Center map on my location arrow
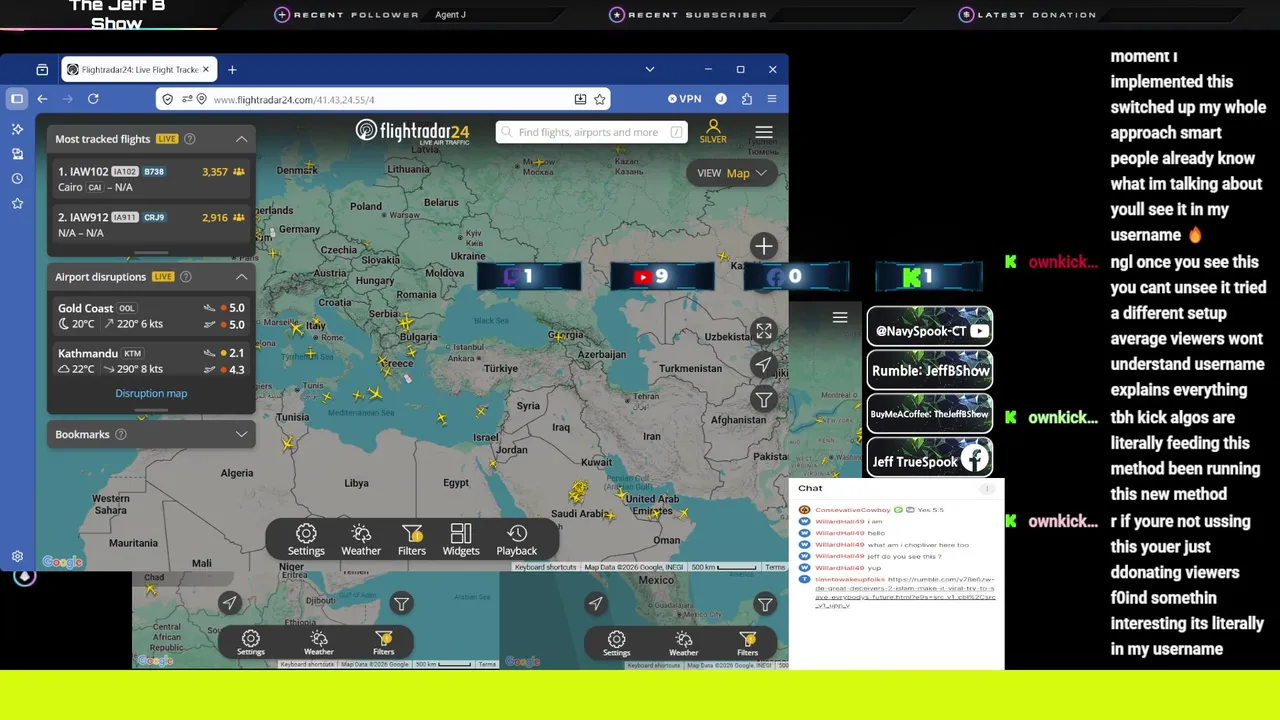The image size is (1280, 720). 764,365
